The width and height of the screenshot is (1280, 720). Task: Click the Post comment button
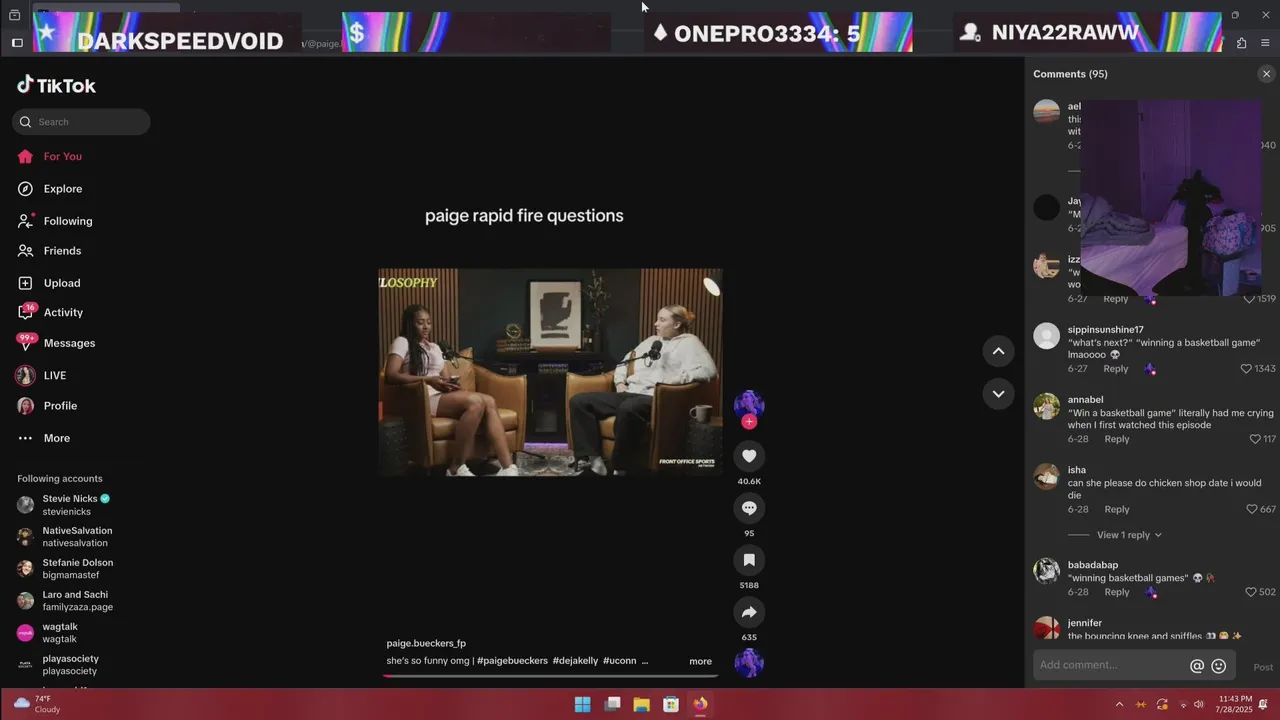tap(1263, 667)
